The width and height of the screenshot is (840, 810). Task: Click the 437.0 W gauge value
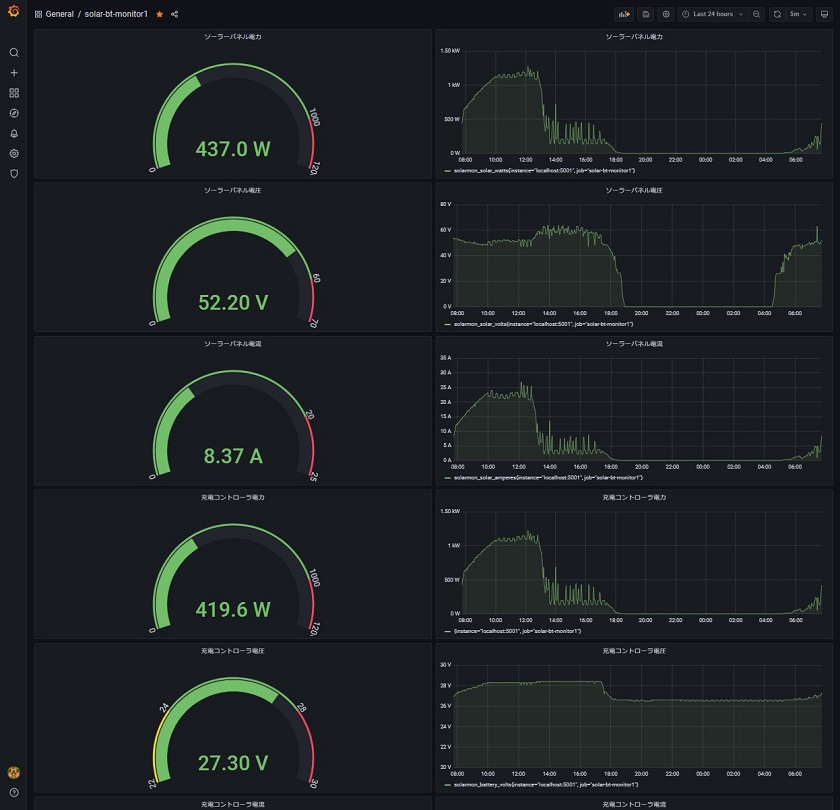click(232, 149)
